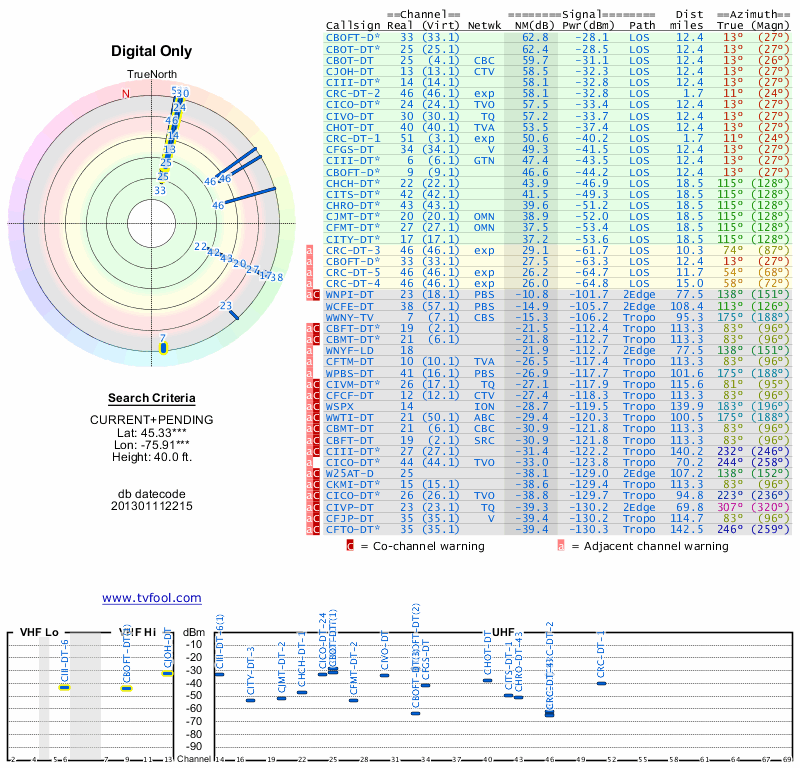Select the WWTI-DT table row callsign

click(349, 417)
